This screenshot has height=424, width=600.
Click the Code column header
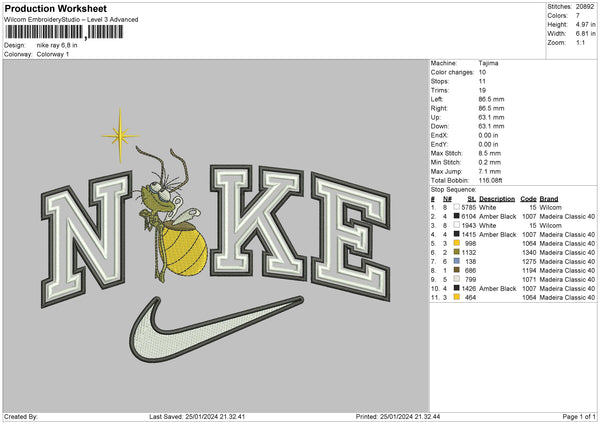(x=528, y=198)
